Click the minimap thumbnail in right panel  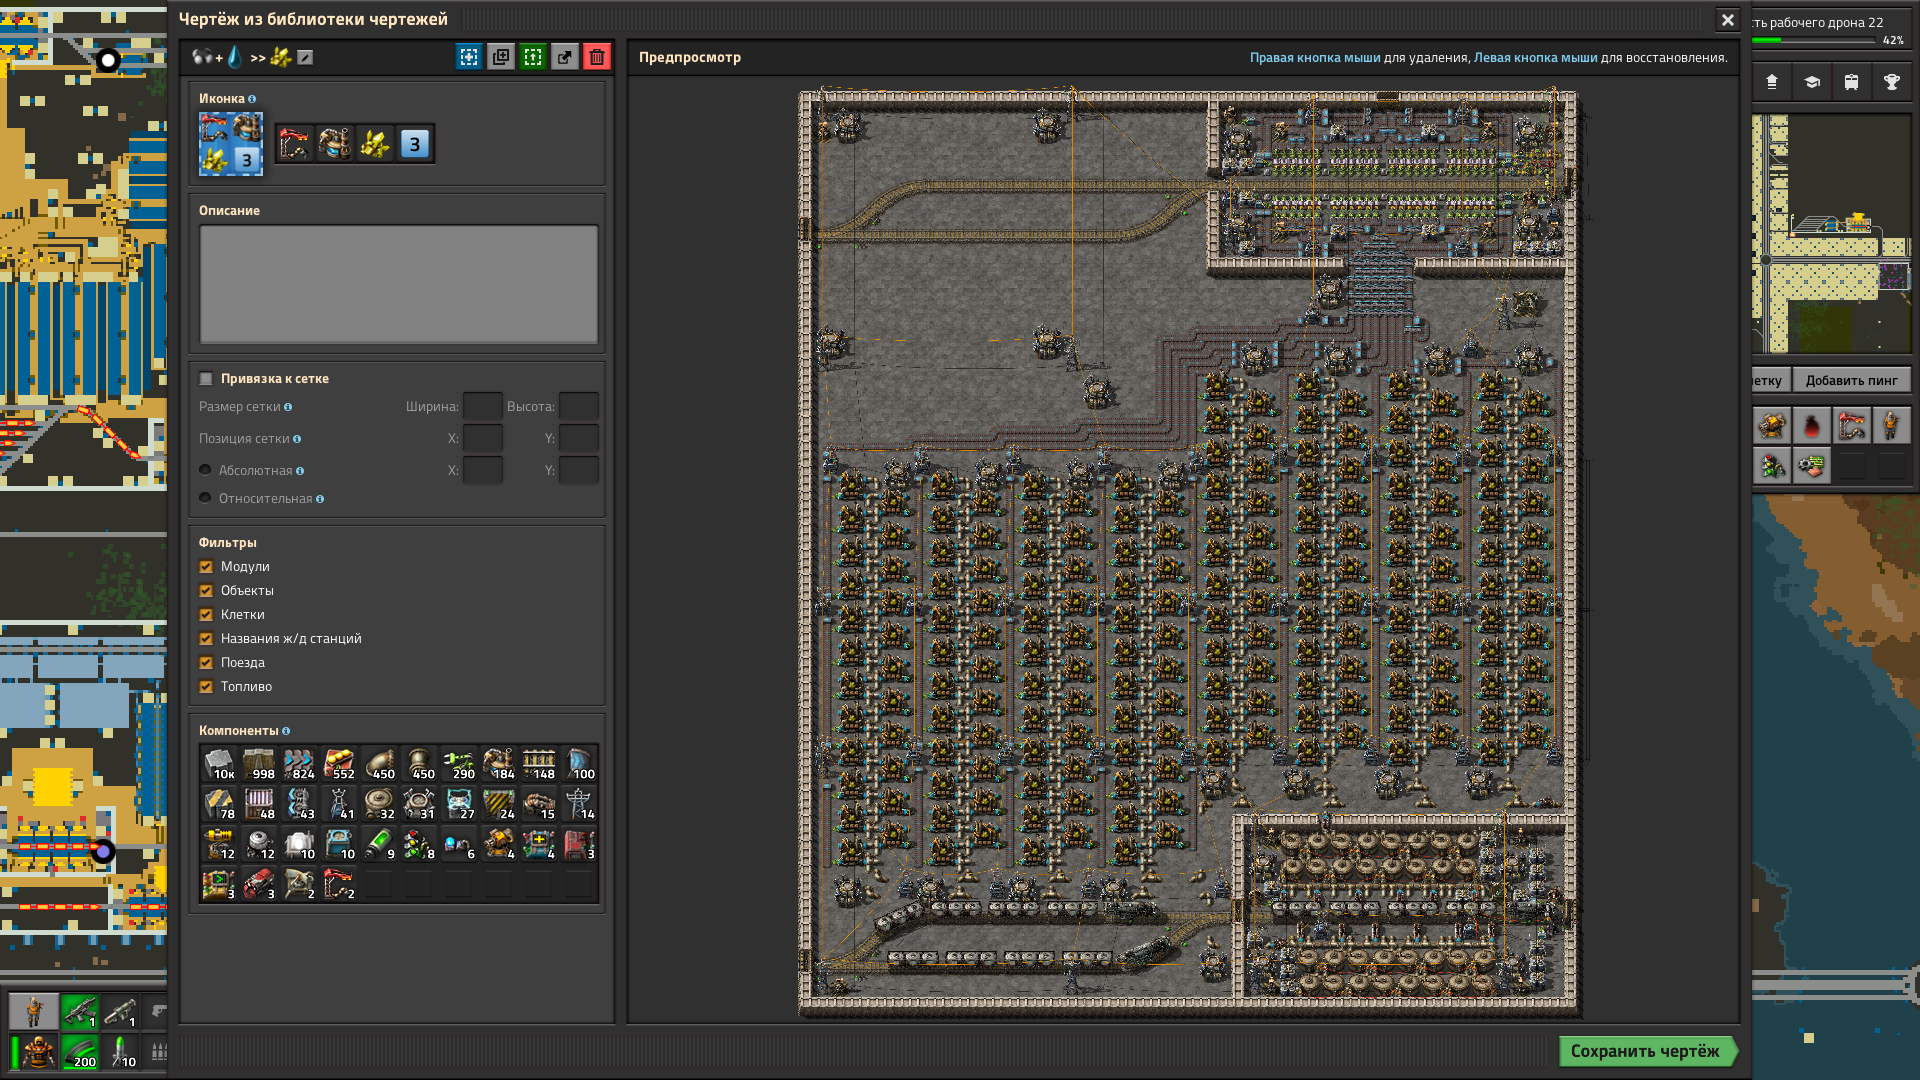1832,234
